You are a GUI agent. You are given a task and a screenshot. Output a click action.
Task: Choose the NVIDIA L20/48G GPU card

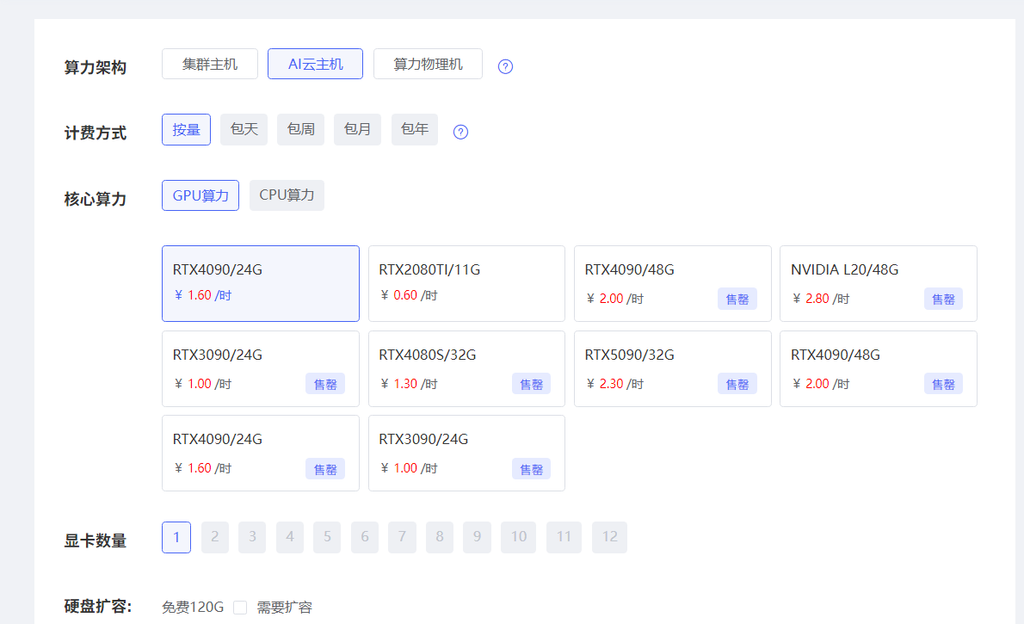(878, 283)
